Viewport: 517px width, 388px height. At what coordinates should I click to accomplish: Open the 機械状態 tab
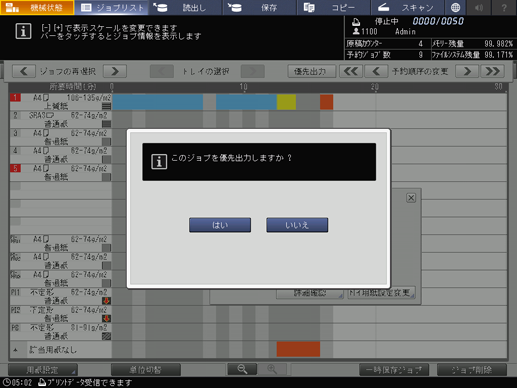pyautogui.click(x=37, y=7)
